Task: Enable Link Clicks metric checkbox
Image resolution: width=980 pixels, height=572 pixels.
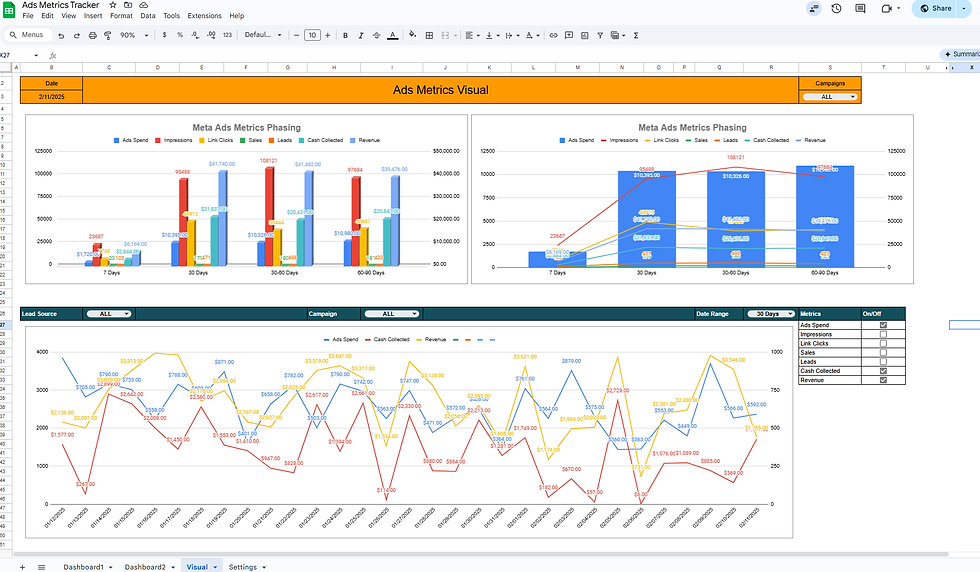Action: point(883,343)
